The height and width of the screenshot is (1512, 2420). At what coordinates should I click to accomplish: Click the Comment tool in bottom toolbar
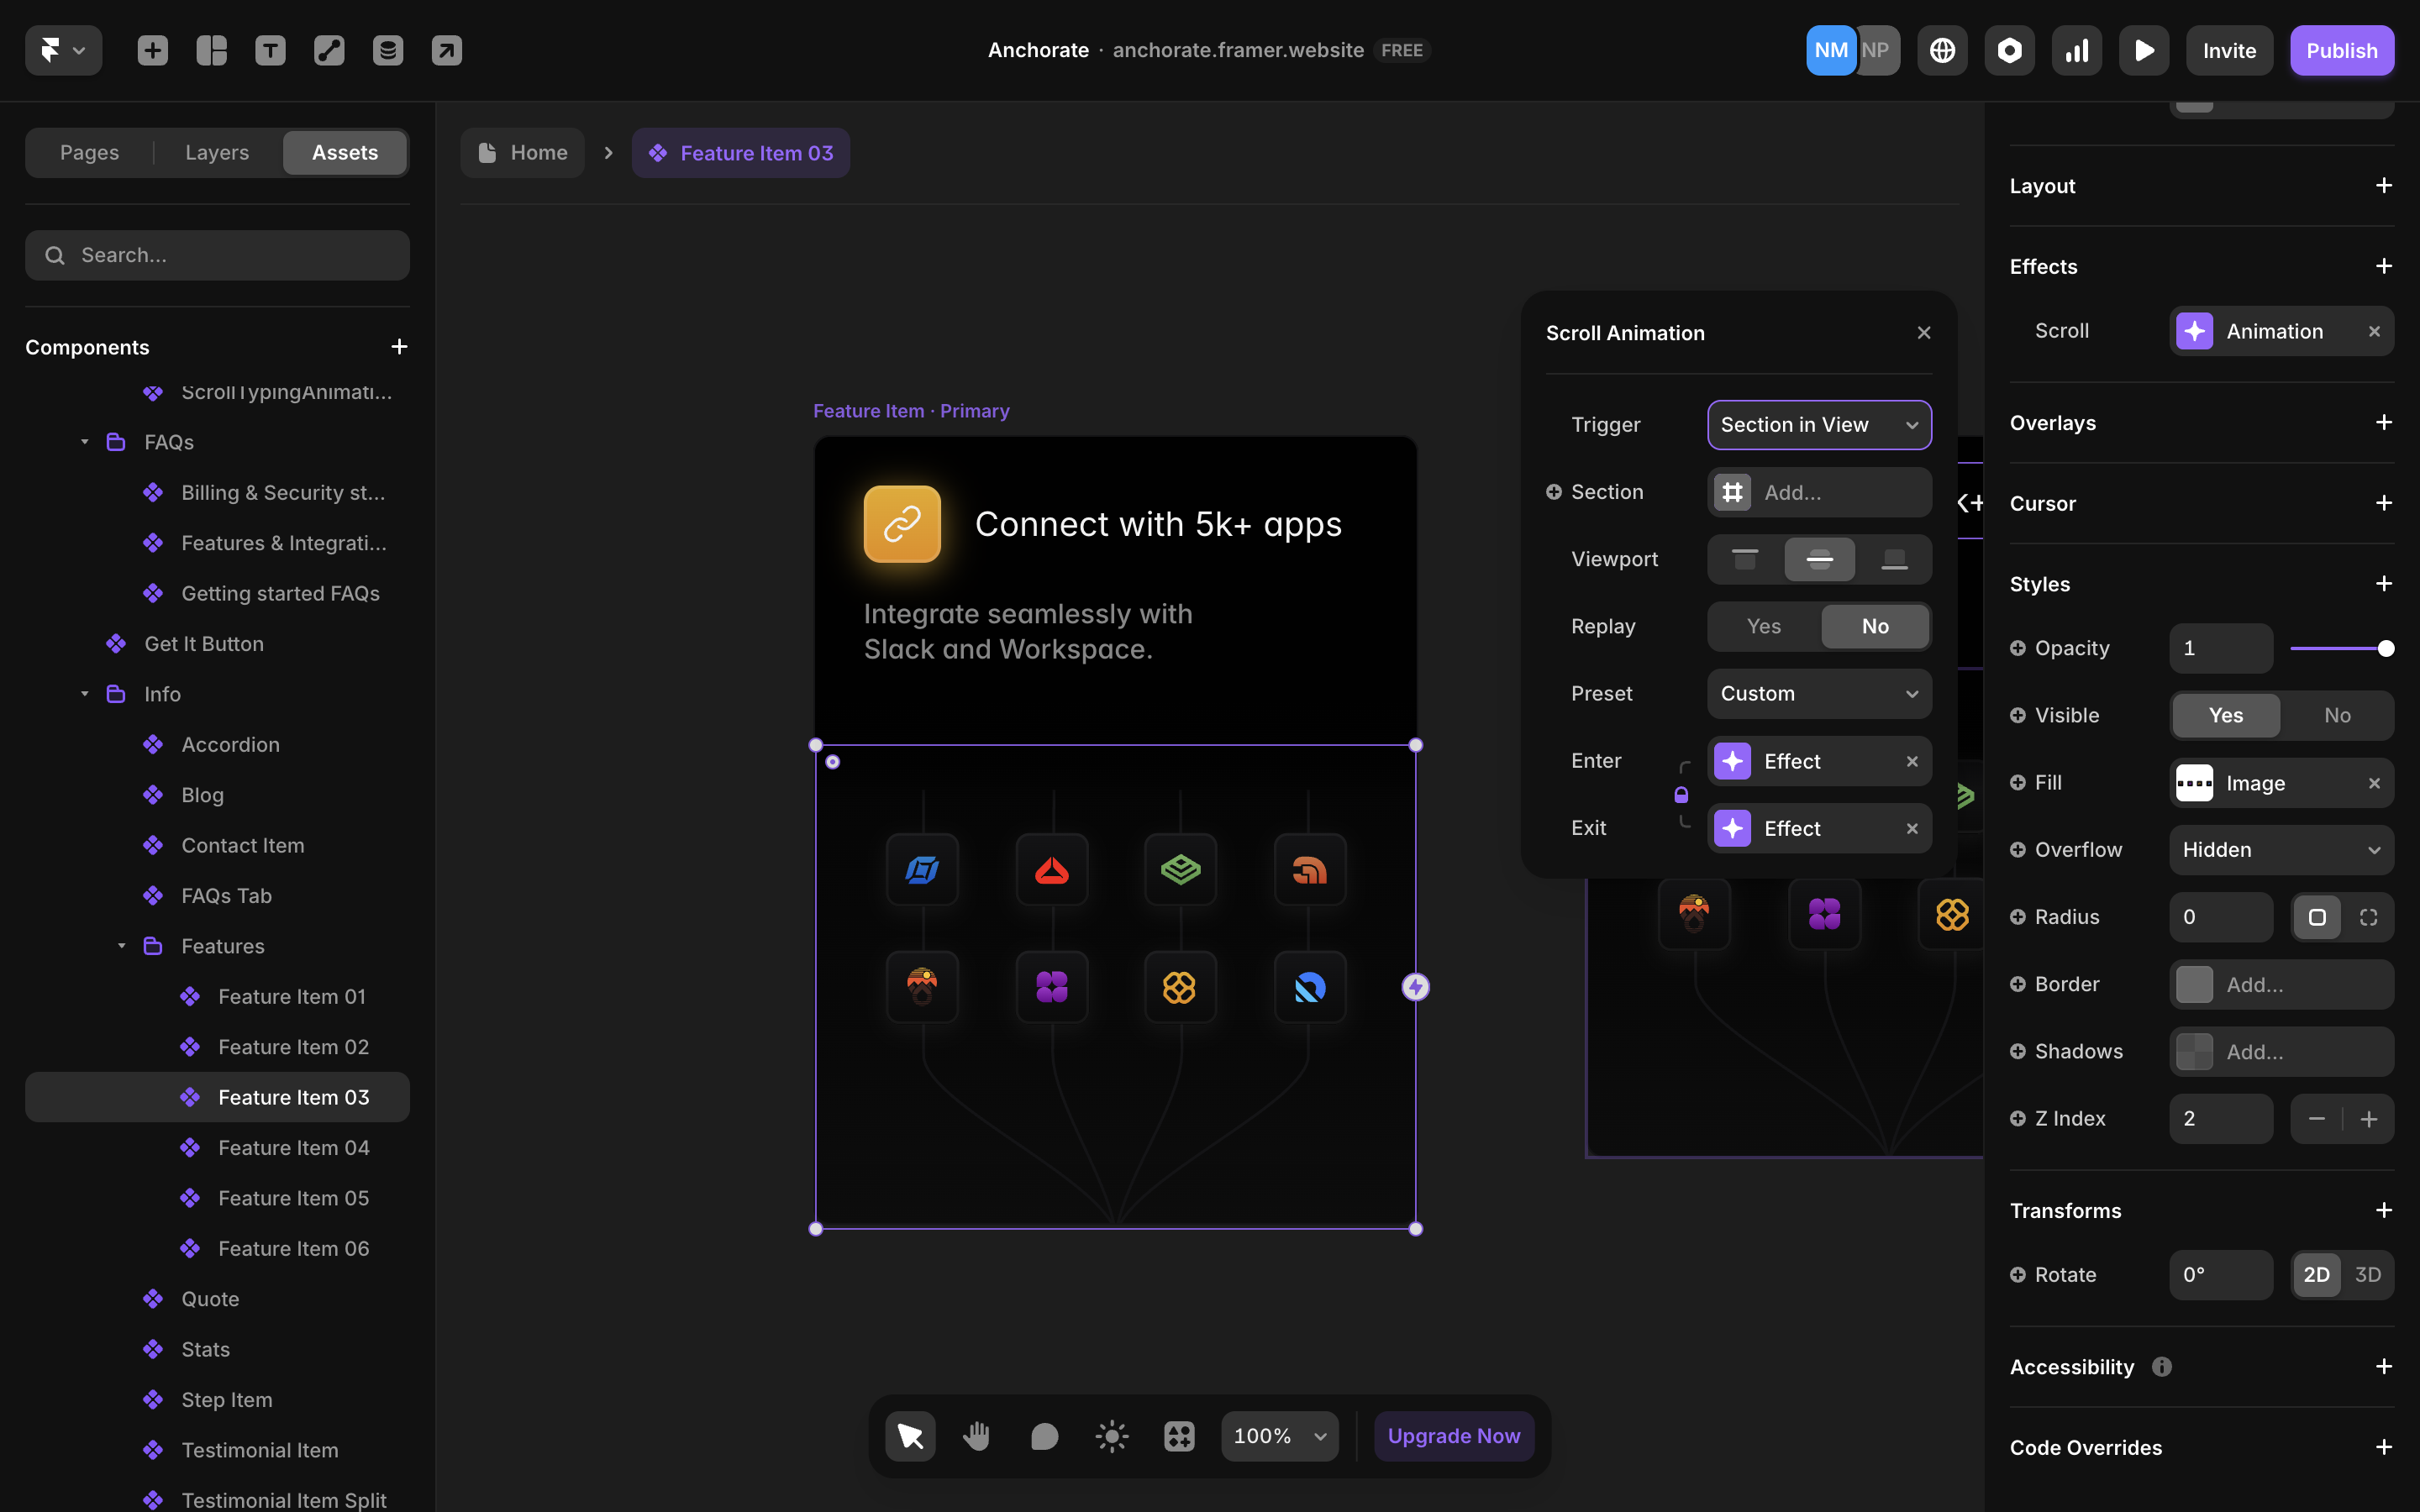(x=1044, y=1436)
